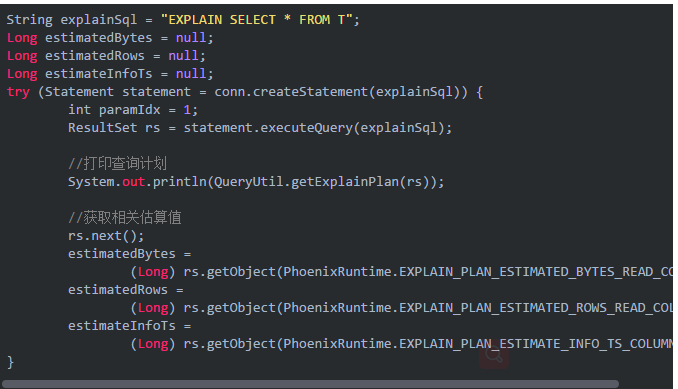Click the //获取相关估算值 comment

pos(125,217)
